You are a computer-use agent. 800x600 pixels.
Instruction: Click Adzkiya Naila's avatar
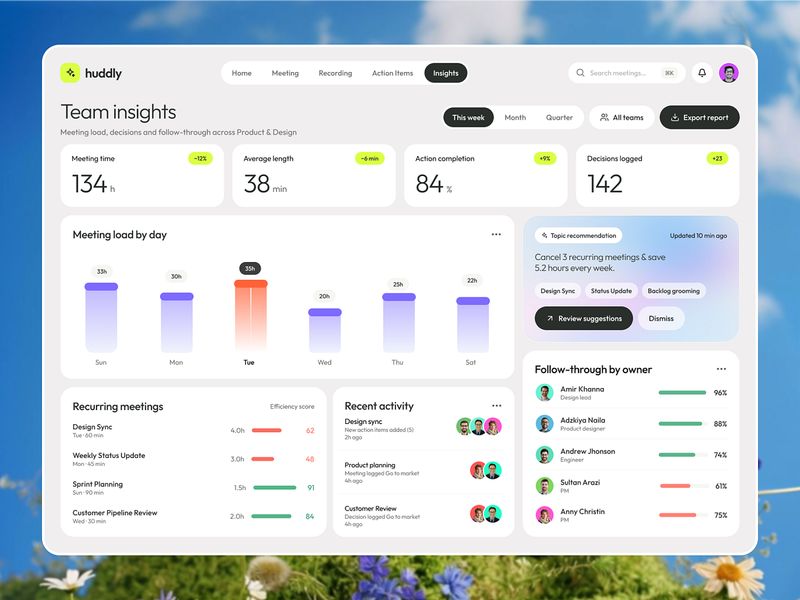coord(544,423)
